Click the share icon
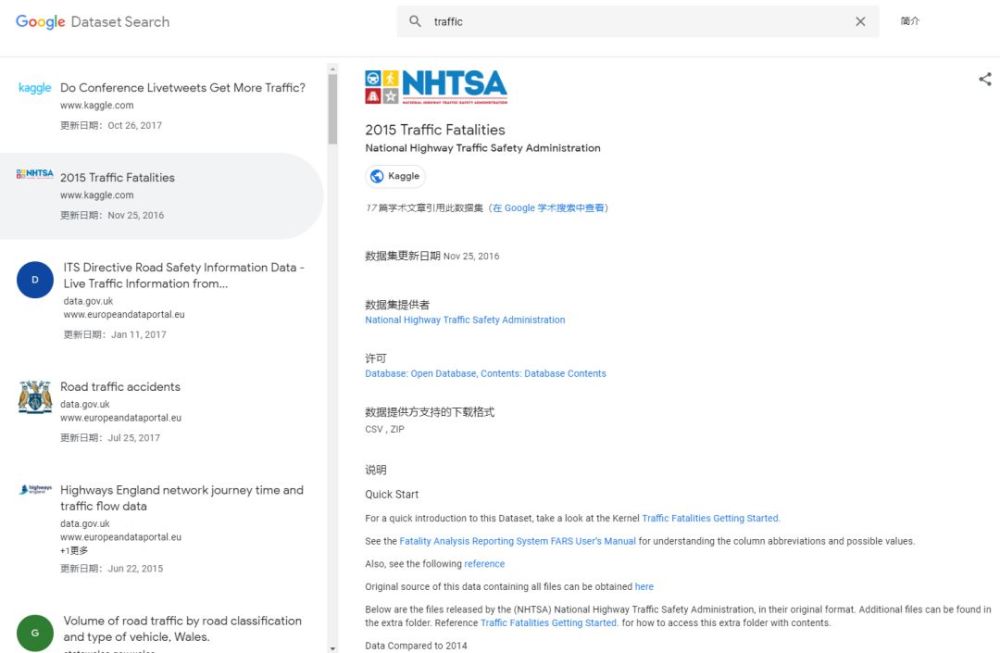This screenshot has height=653, width=1000. point(985,79)
